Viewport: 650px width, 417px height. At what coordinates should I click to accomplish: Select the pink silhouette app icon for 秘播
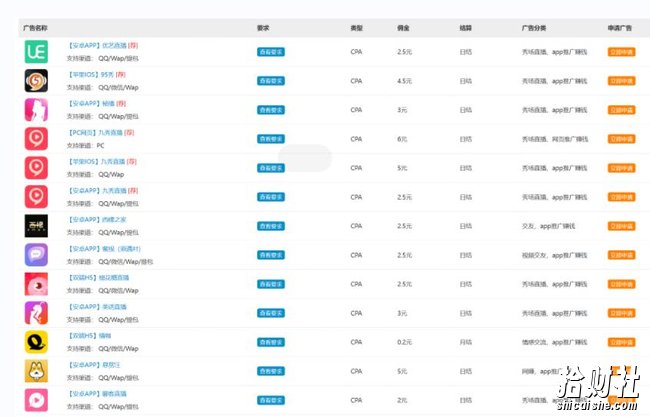click(36, 110)
